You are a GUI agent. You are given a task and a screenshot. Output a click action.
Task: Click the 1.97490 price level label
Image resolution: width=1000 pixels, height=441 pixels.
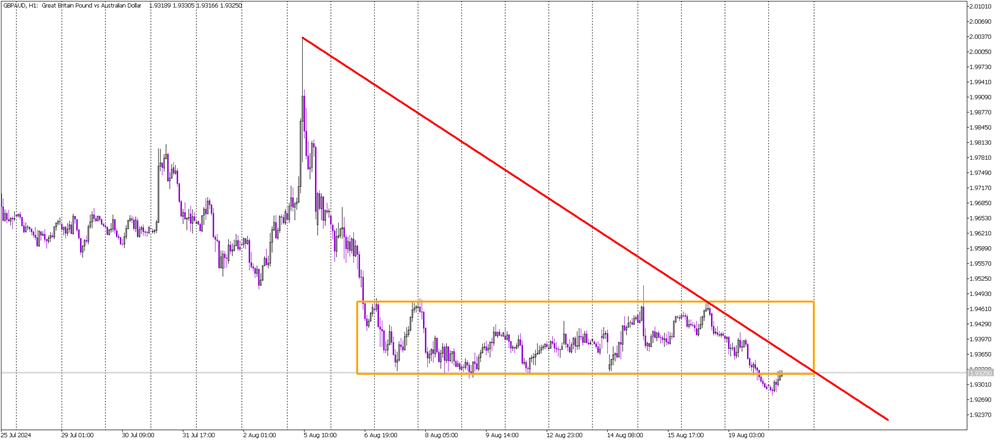(982, 173)
